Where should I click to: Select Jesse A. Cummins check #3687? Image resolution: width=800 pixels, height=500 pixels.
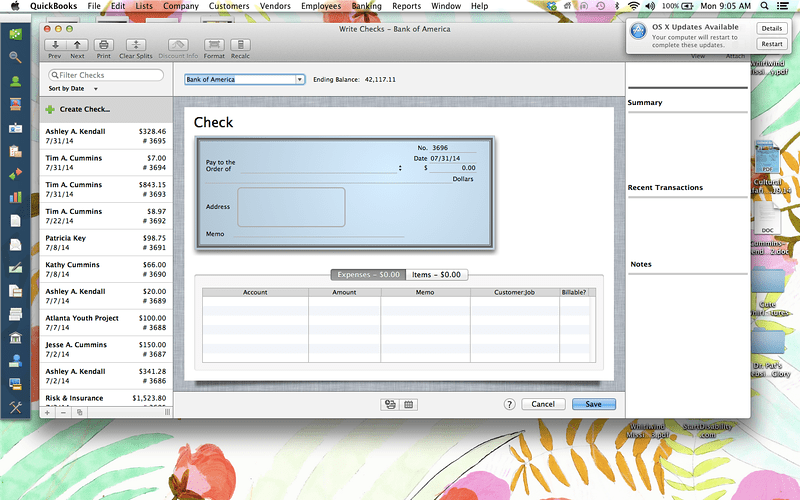tap(106, 349)
